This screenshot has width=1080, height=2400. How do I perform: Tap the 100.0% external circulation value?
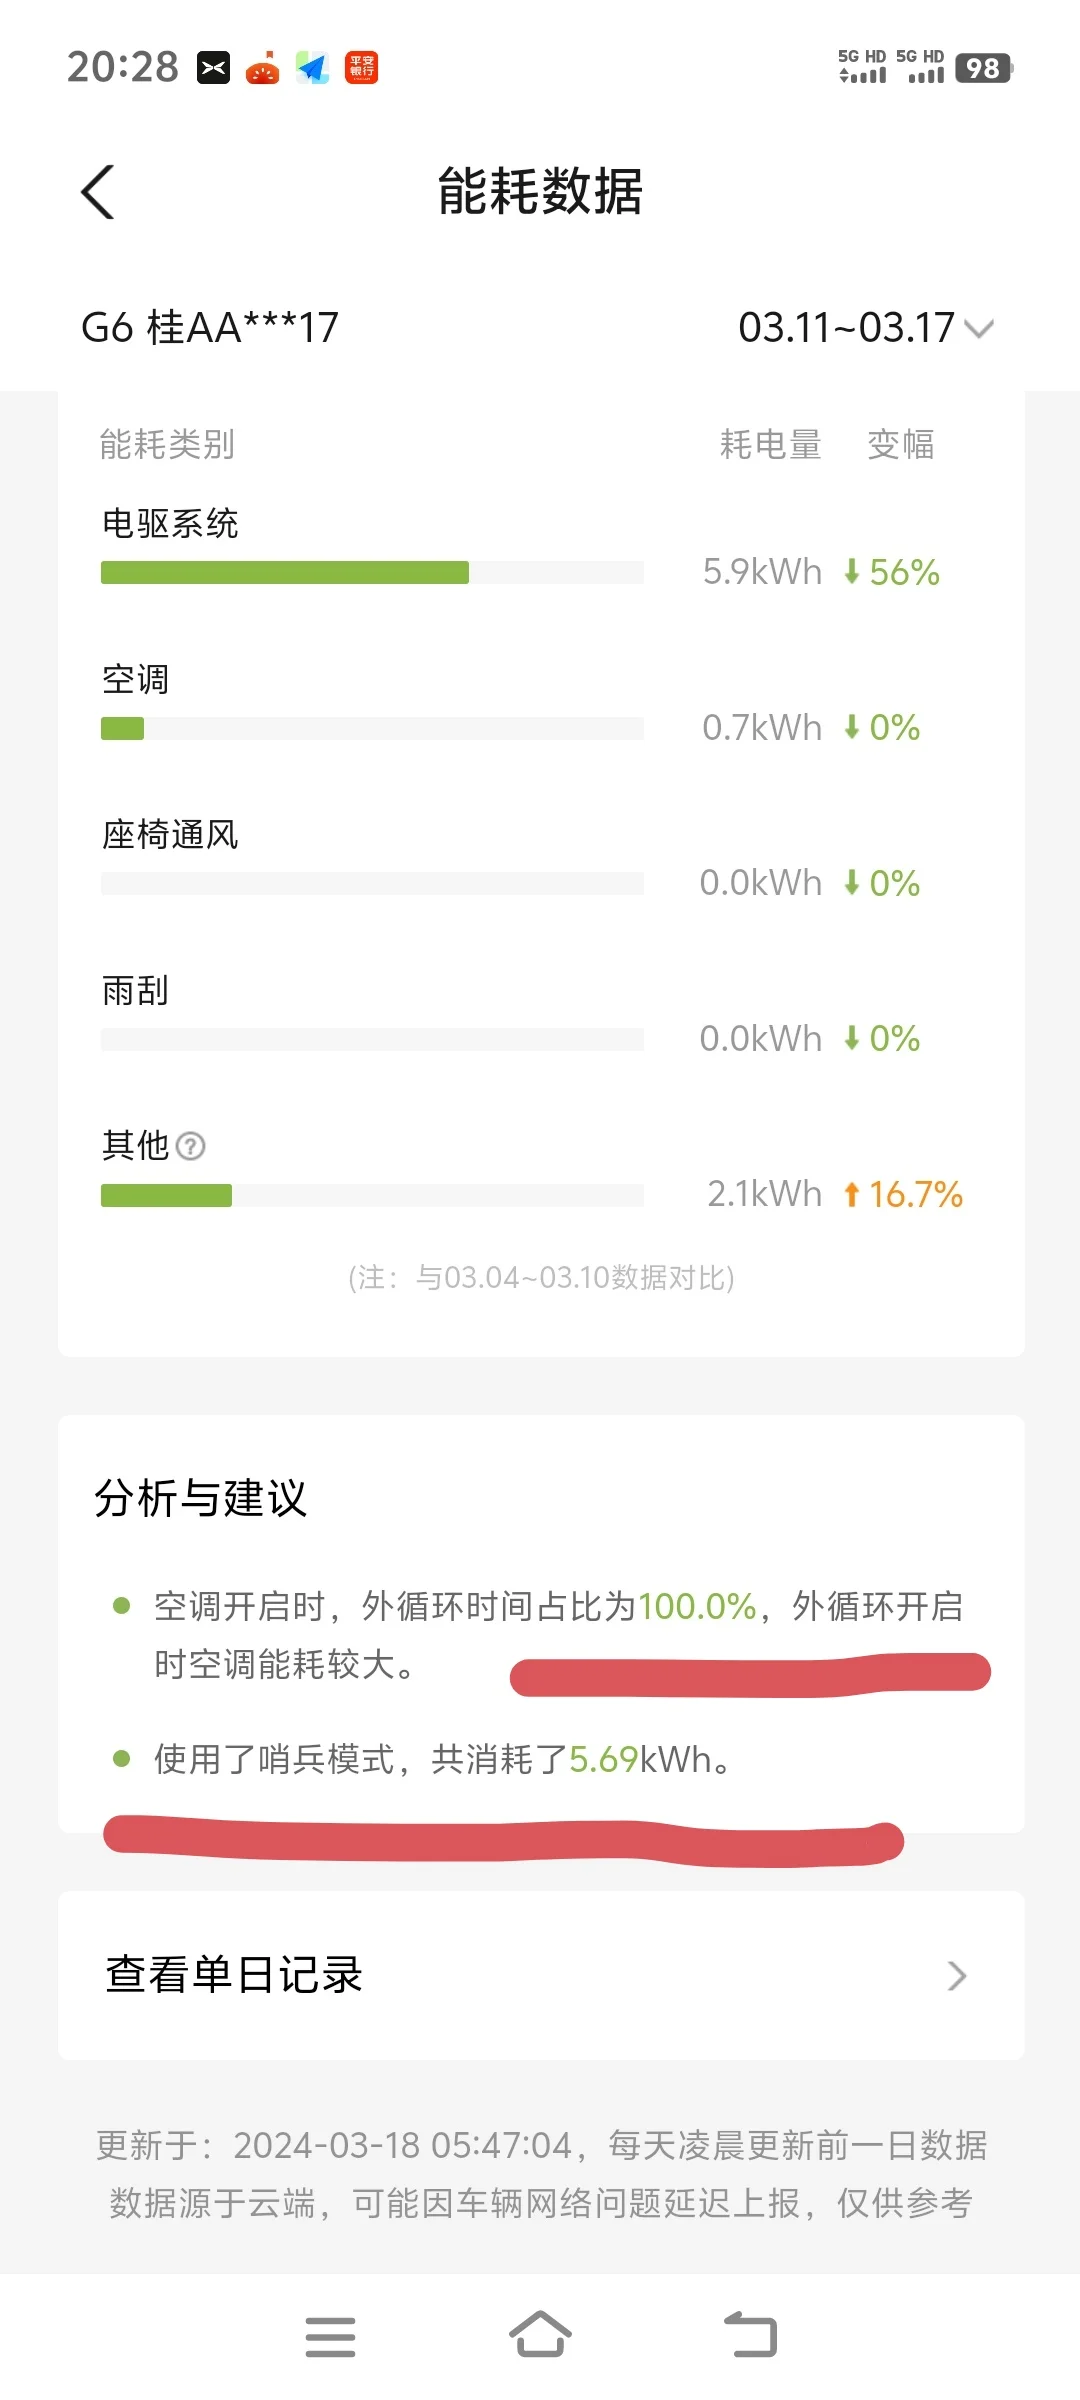point(697,1606)
